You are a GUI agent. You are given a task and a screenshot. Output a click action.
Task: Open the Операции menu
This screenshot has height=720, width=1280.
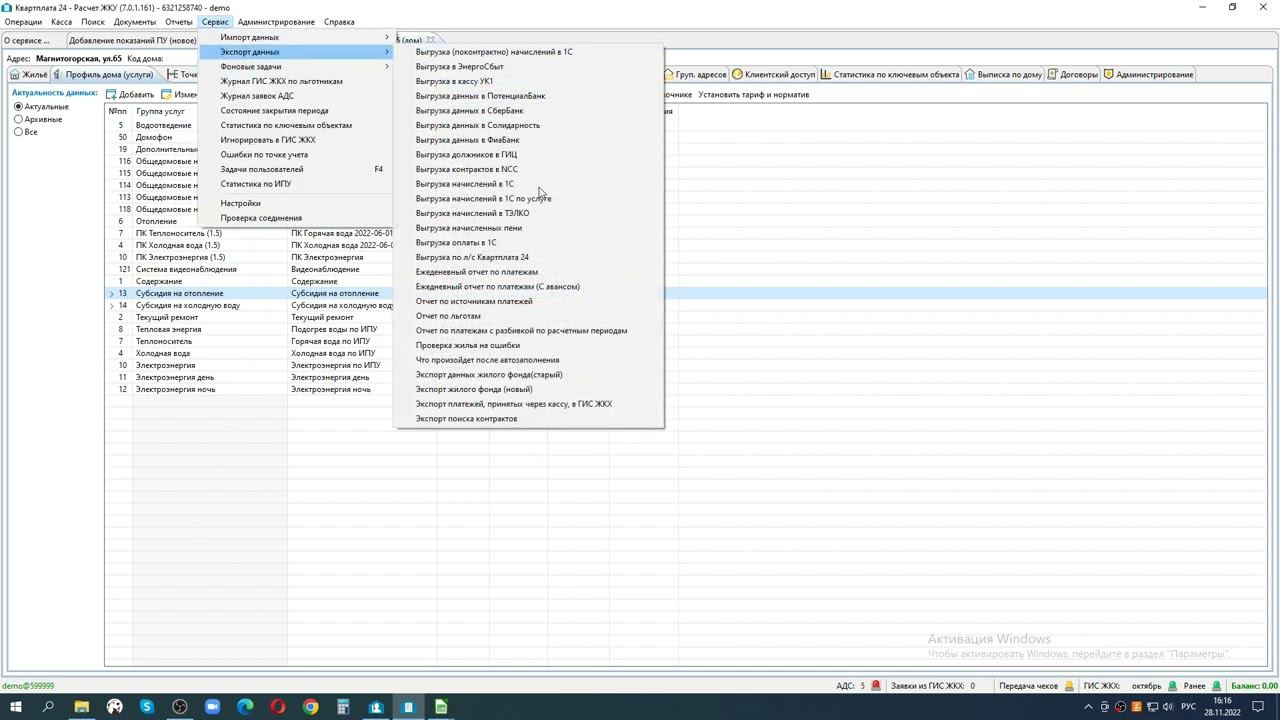pos(24,22)
